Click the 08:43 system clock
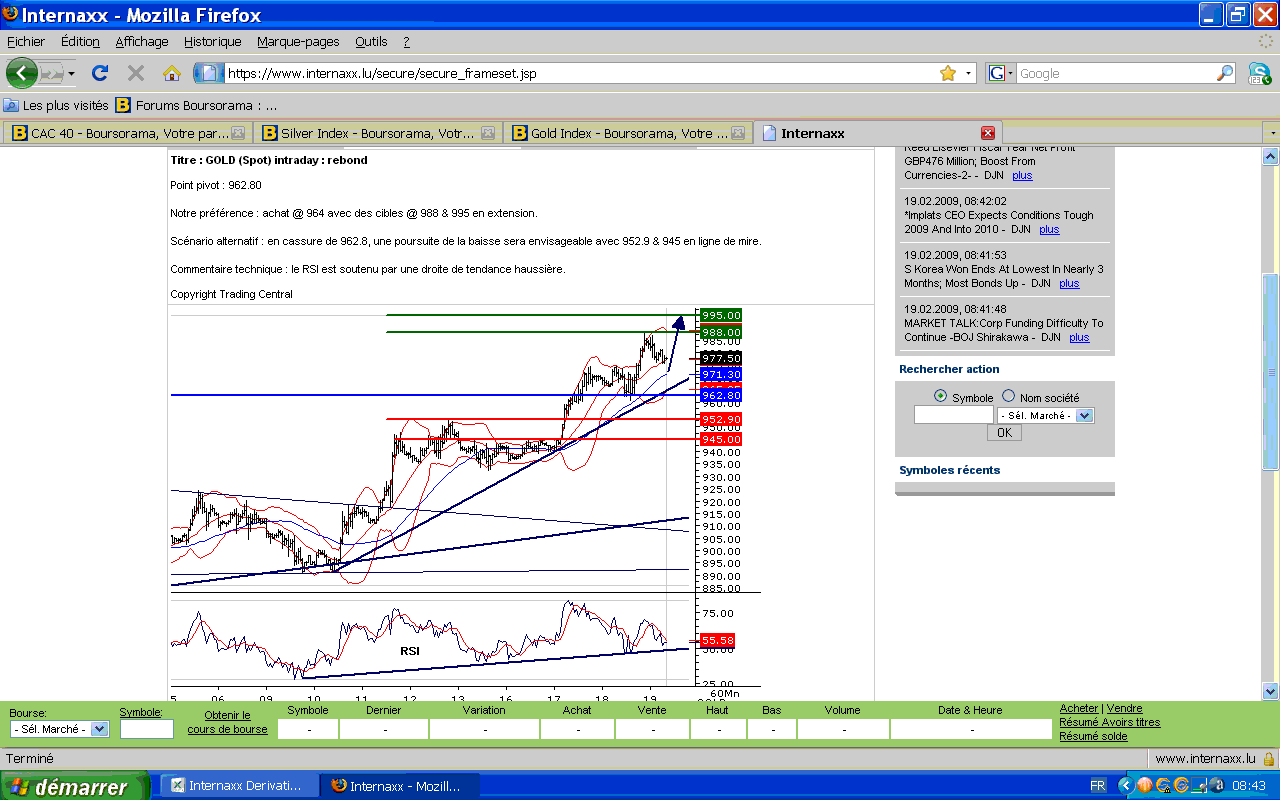 (x=1247, y=786)
